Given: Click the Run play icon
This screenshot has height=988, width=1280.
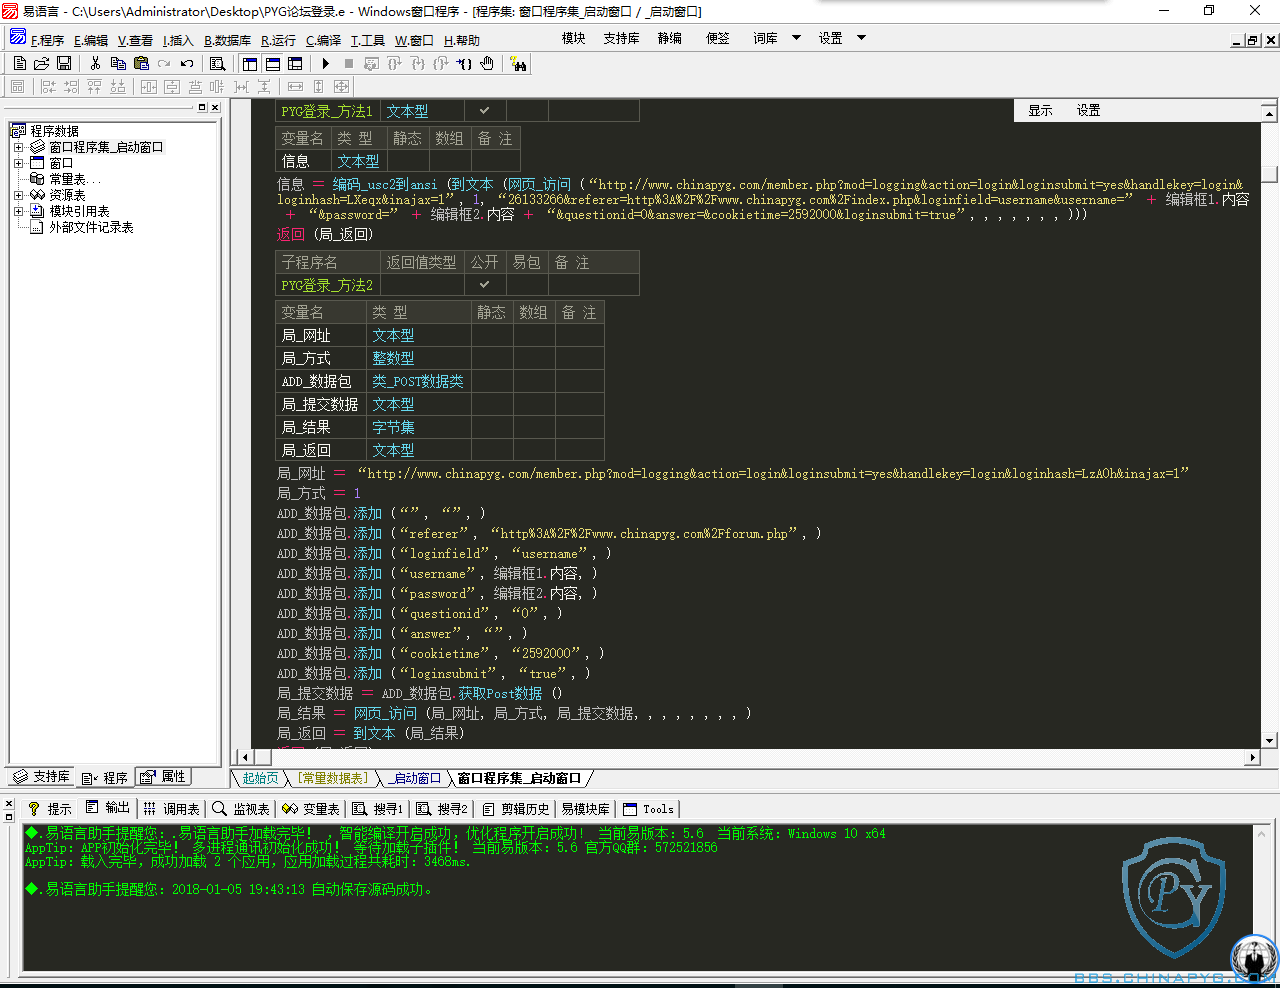Looking at the screenshot, I should [326, 63].
